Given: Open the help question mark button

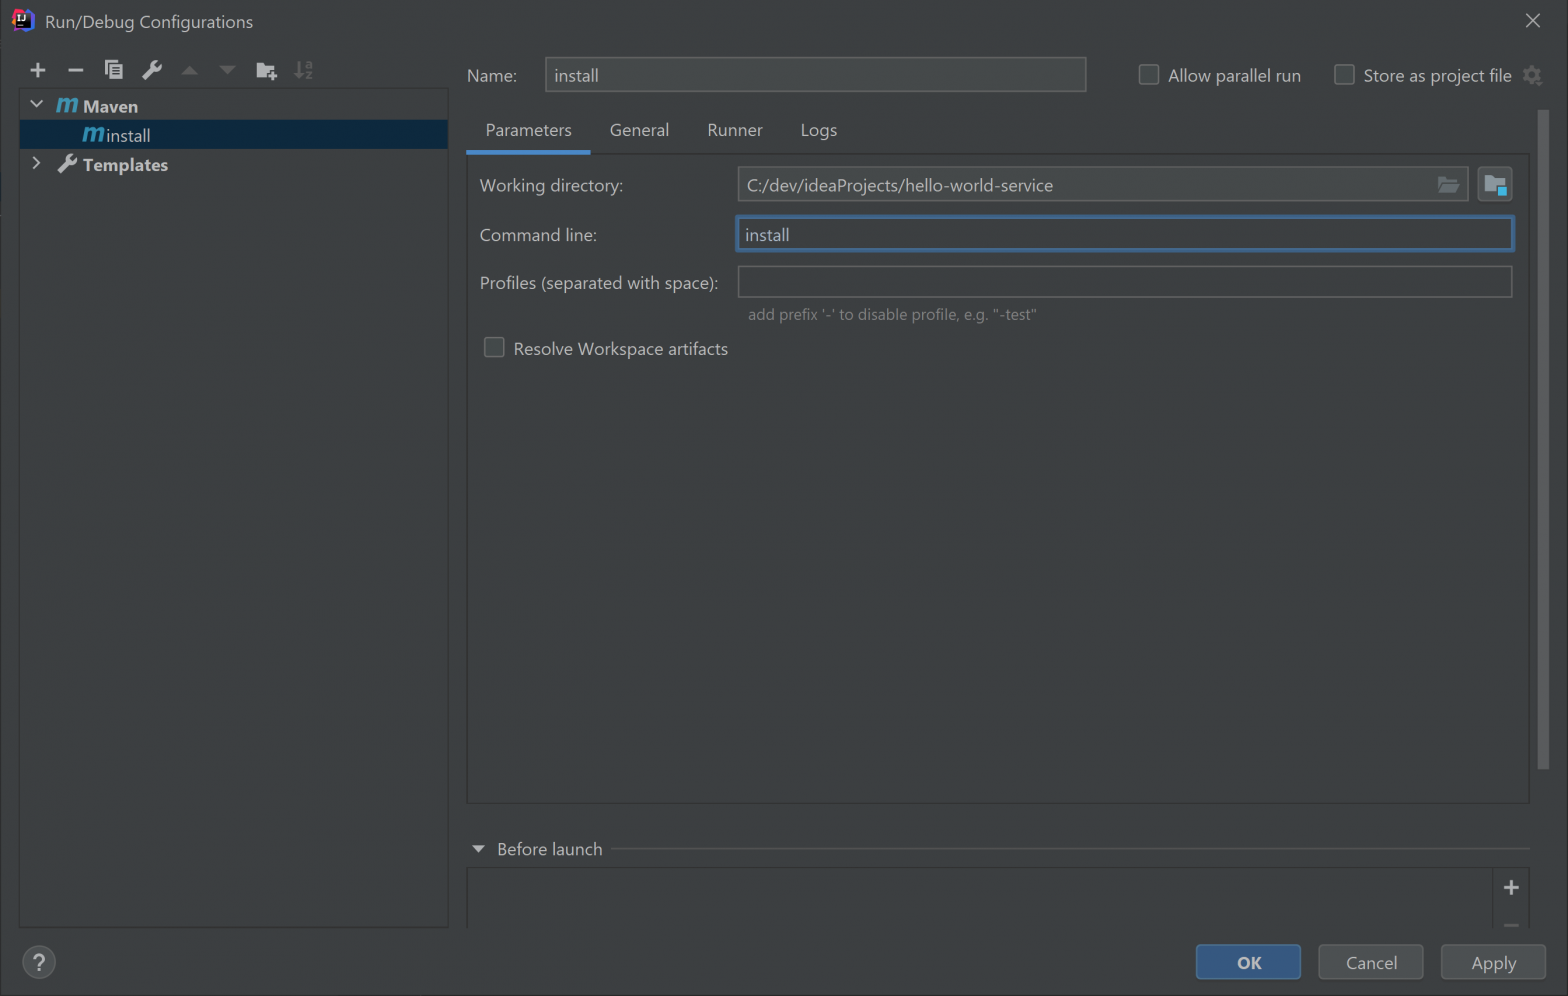Looking at the screenshot, I should (x=39, y=962).
